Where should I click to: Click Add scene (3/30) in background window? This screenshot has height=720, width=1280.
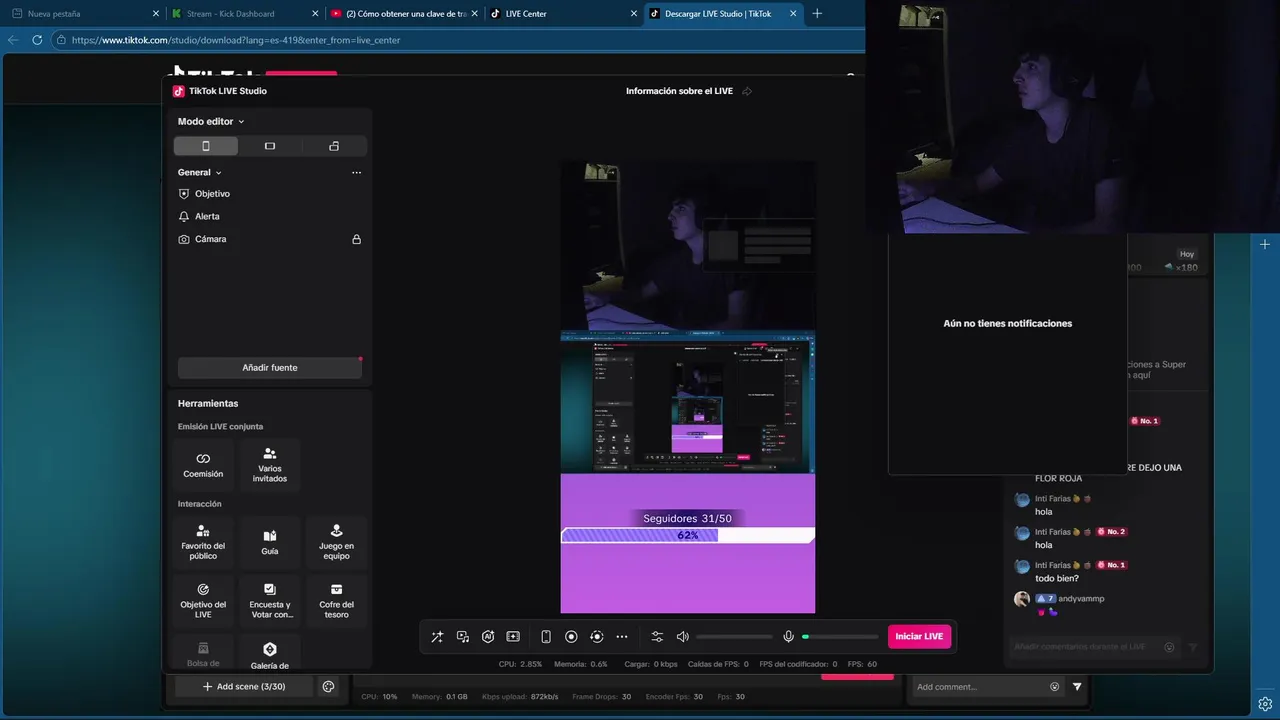click(244, 687)
